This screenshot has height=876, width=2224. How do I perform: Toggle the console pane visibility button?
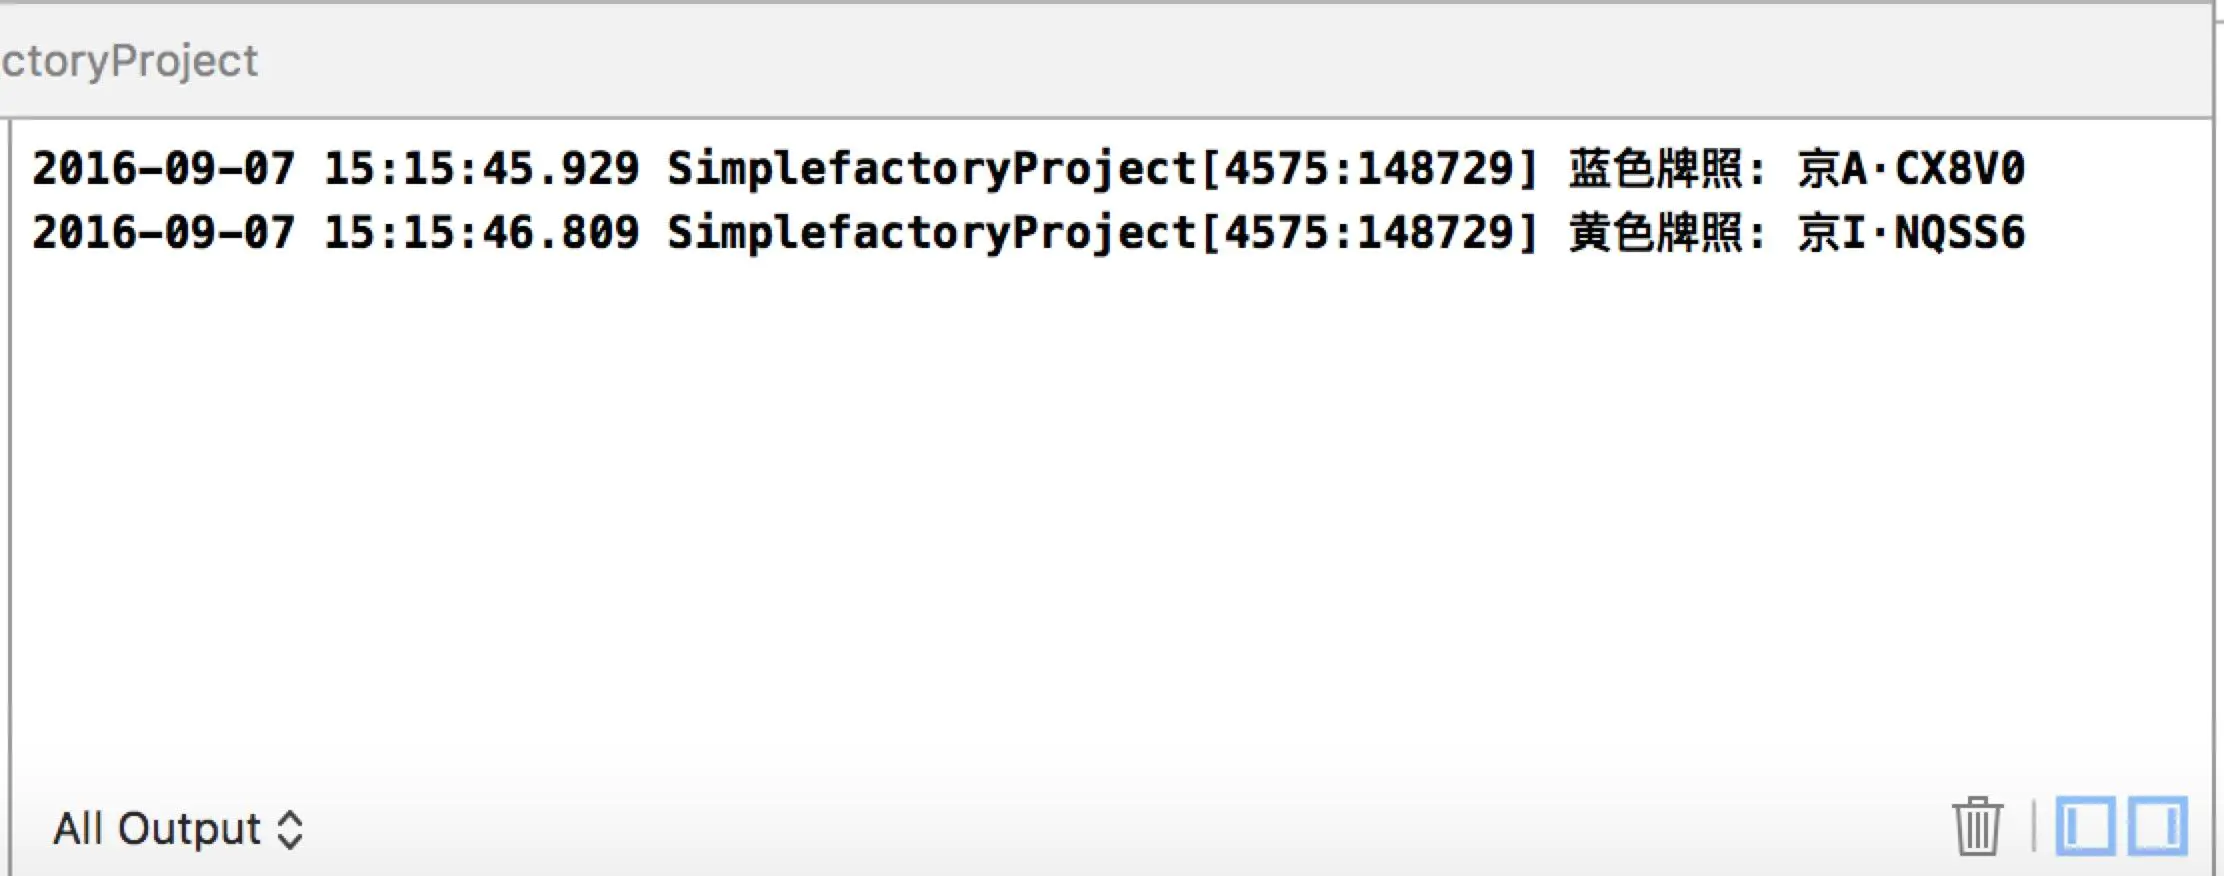pyautogui.click(x=2157, y=826)
